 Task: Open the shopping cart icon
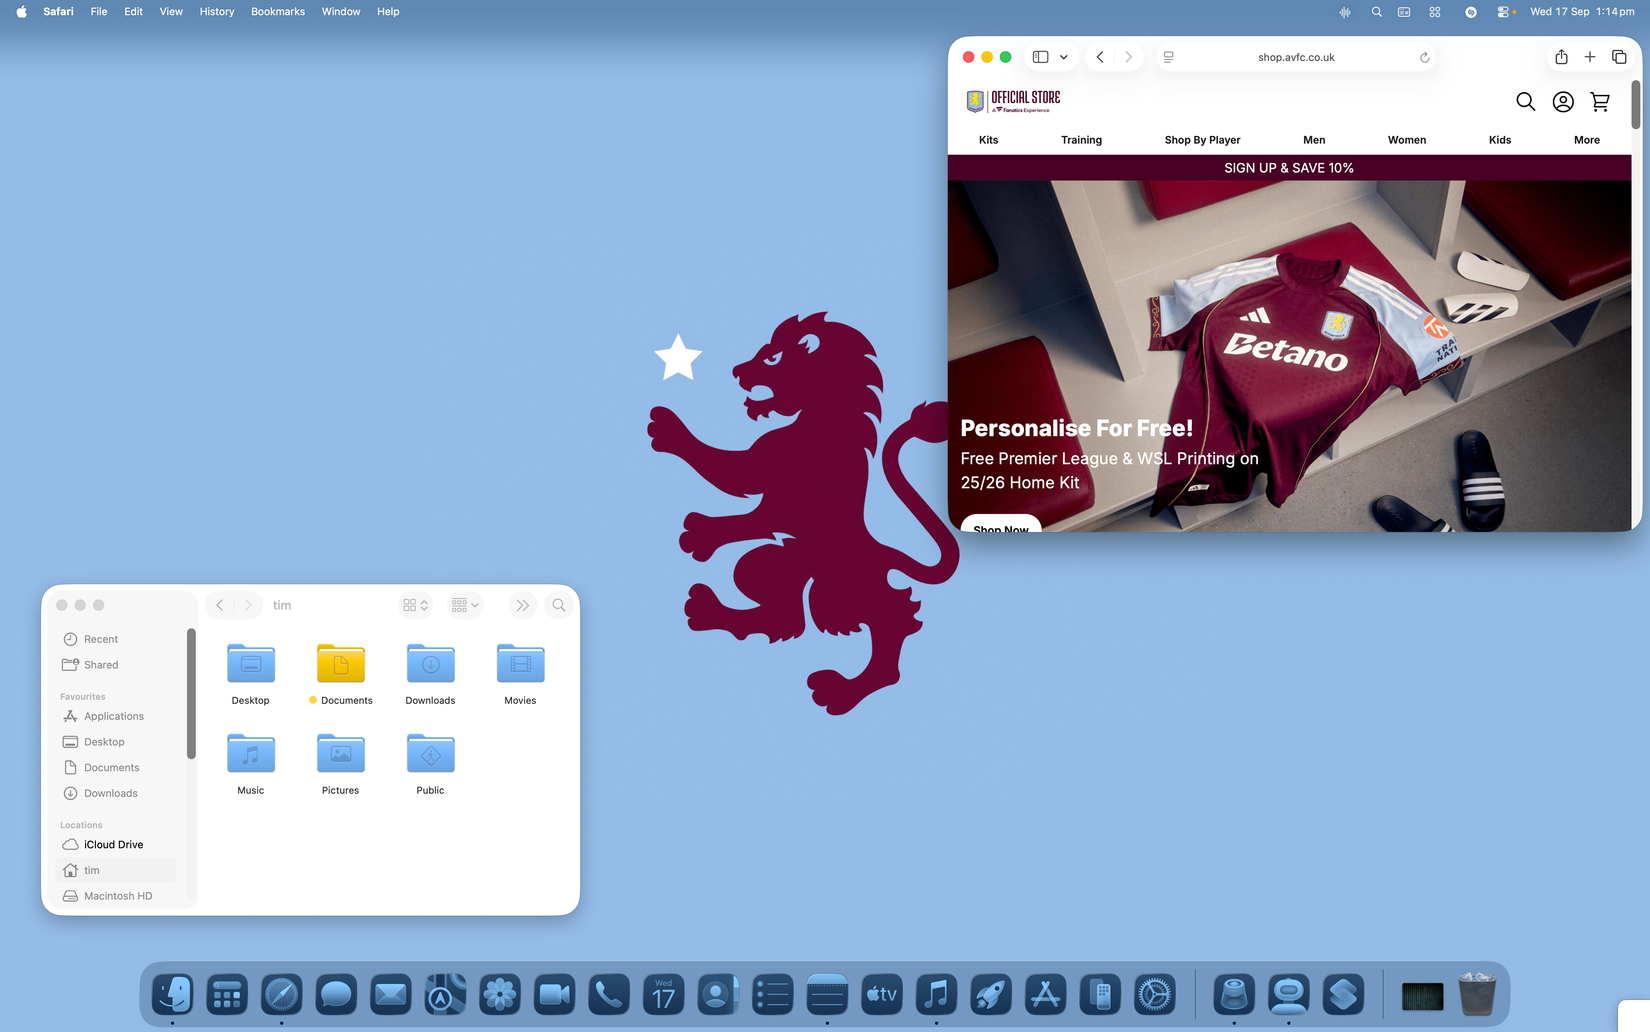click(x=1600, y=101)
